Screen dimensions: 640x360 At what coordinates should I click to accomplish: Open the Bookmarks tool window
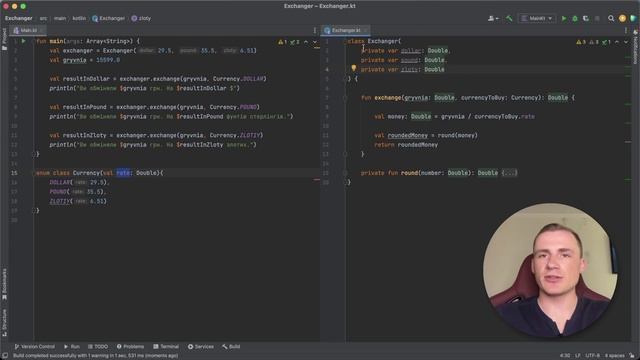click(x=4, y=284)
